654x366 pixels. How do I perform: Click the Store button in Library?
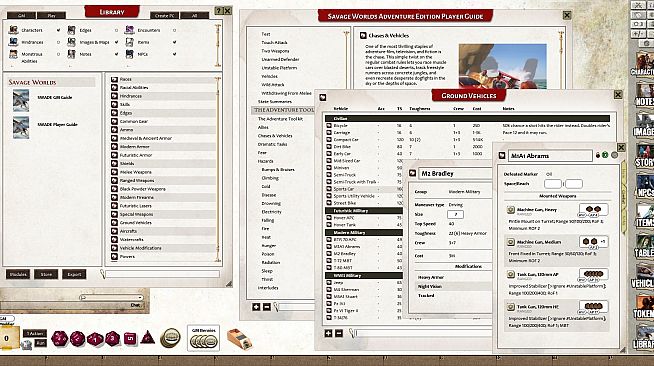(46, 274)
